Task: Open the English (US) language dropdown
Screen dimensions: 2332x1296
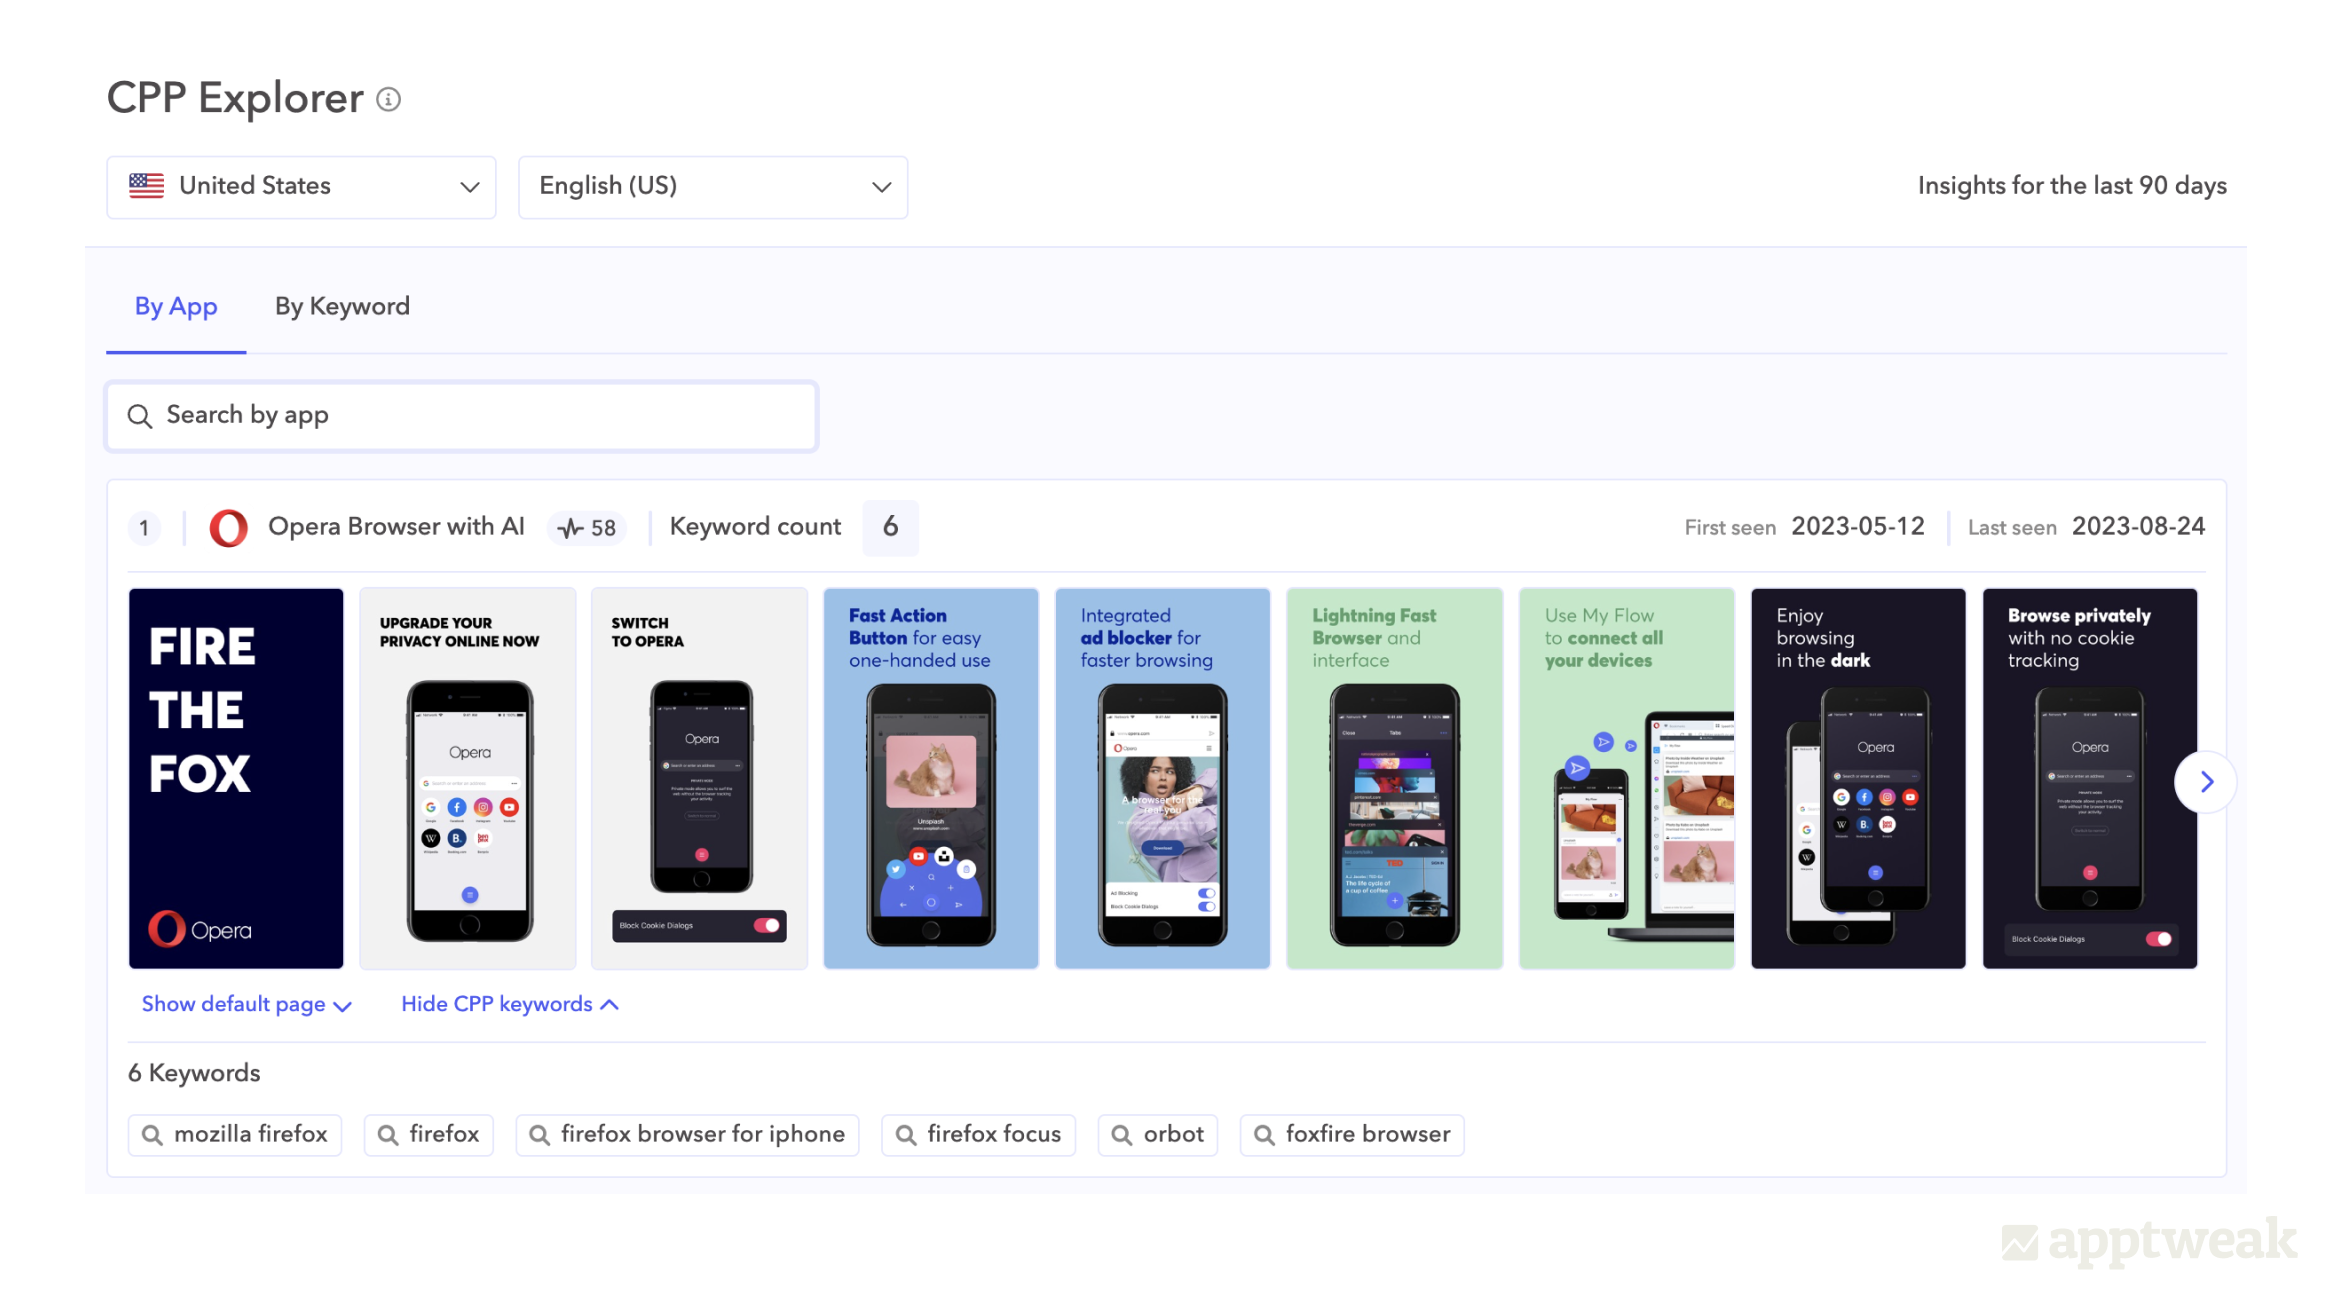Action: point(713,187)
